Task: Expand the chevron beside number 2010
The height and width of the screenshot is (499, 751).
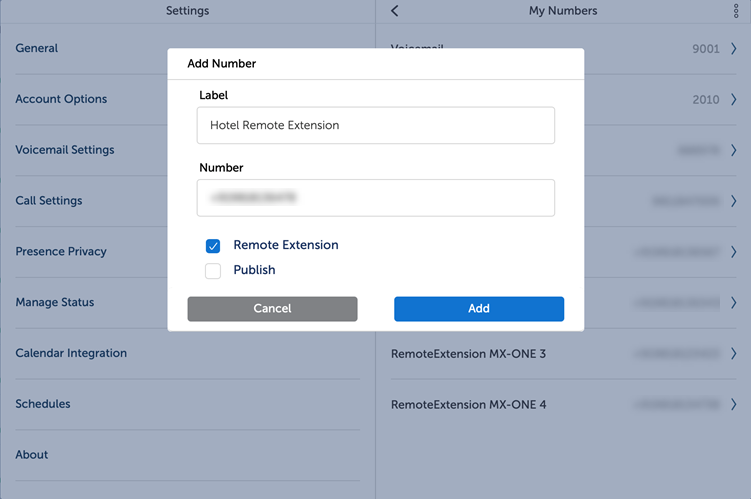Action: 733,99
